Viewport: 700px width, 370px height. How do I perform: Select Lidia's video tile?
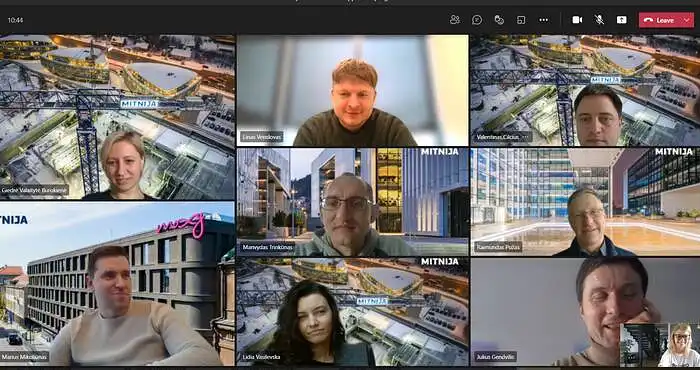pos(353,312)
